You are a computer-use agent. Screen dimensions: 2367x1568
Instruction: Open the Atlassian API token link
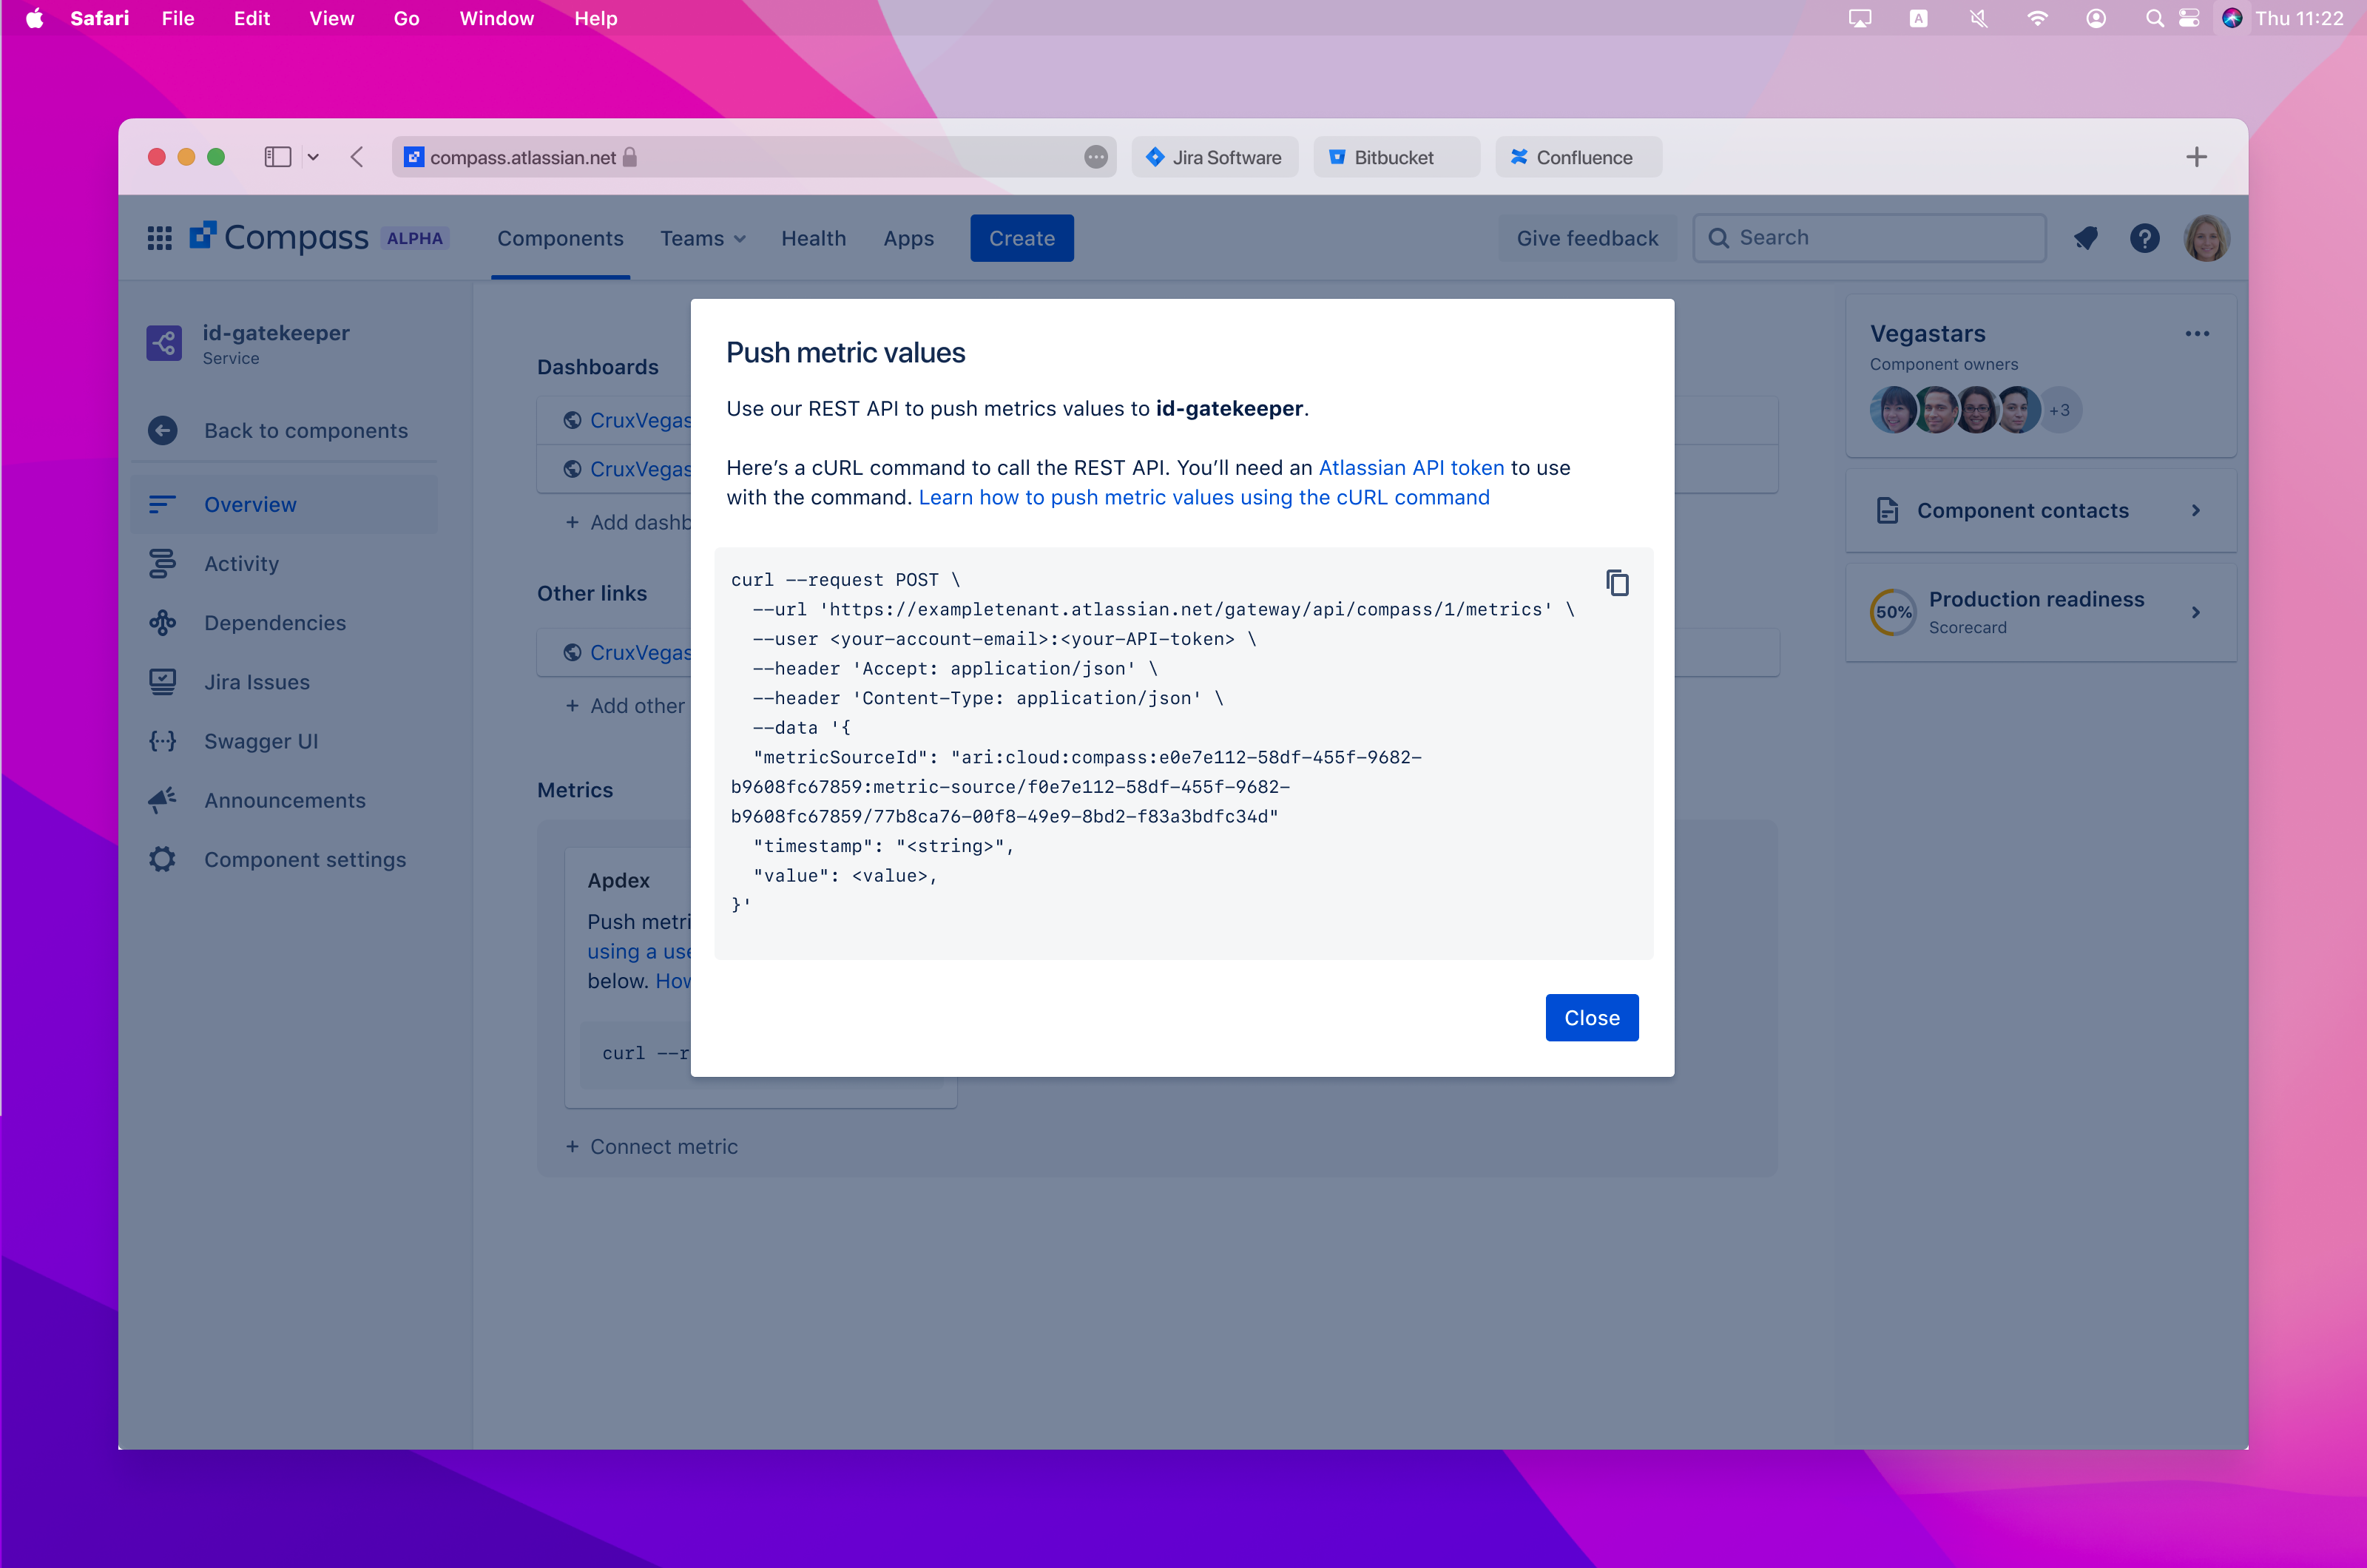1411,467
